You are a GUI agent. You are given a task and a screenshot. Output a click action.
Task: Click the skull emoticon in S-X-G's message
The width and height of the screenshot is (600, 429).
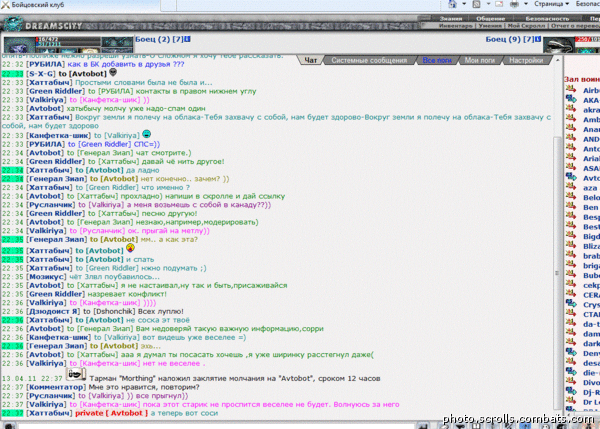tap(113, 72)
